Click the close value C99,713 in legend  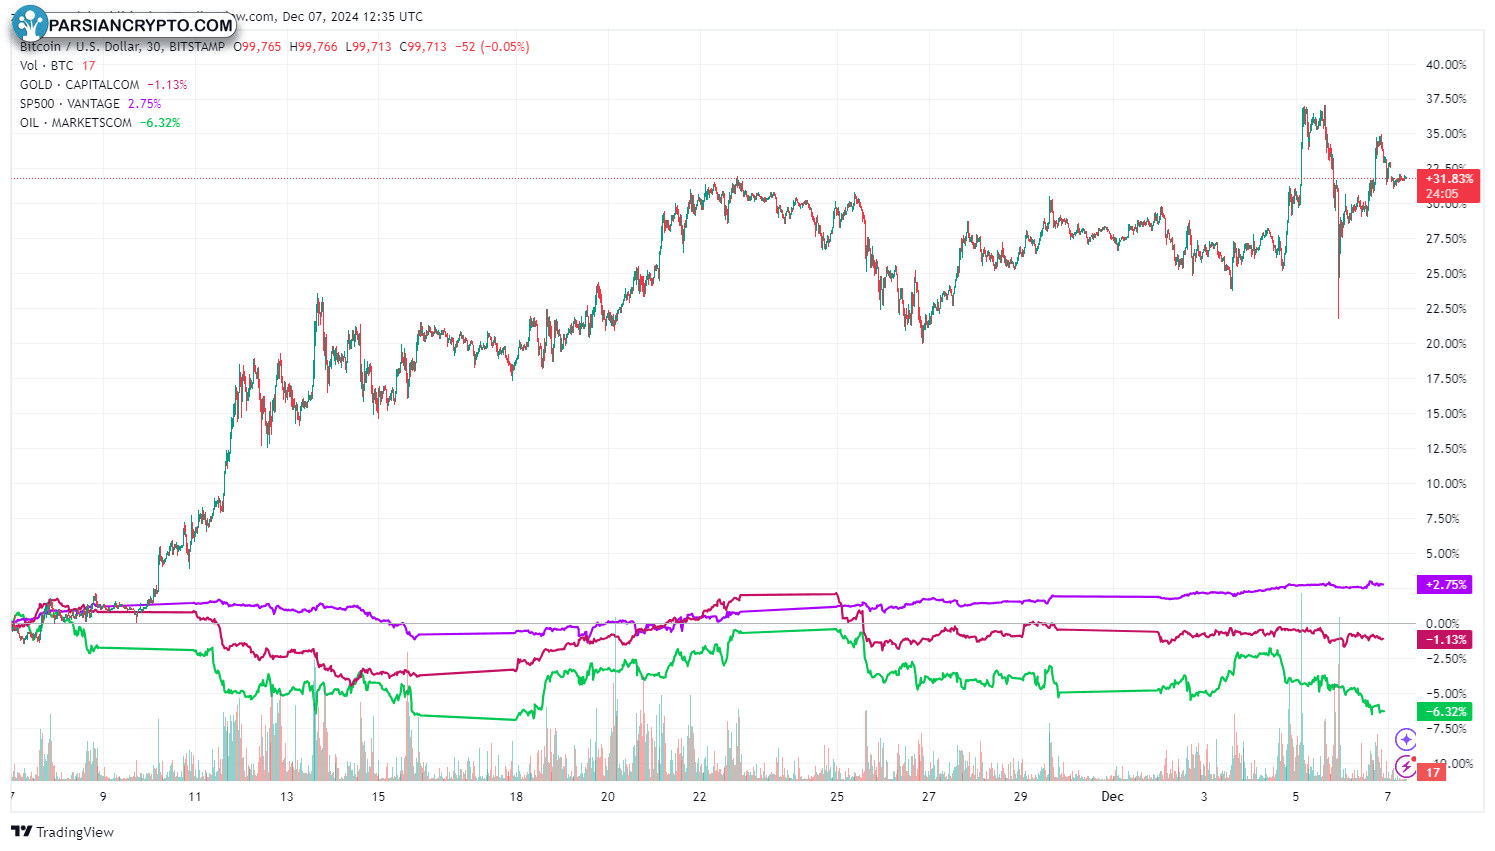pos(423,47)
